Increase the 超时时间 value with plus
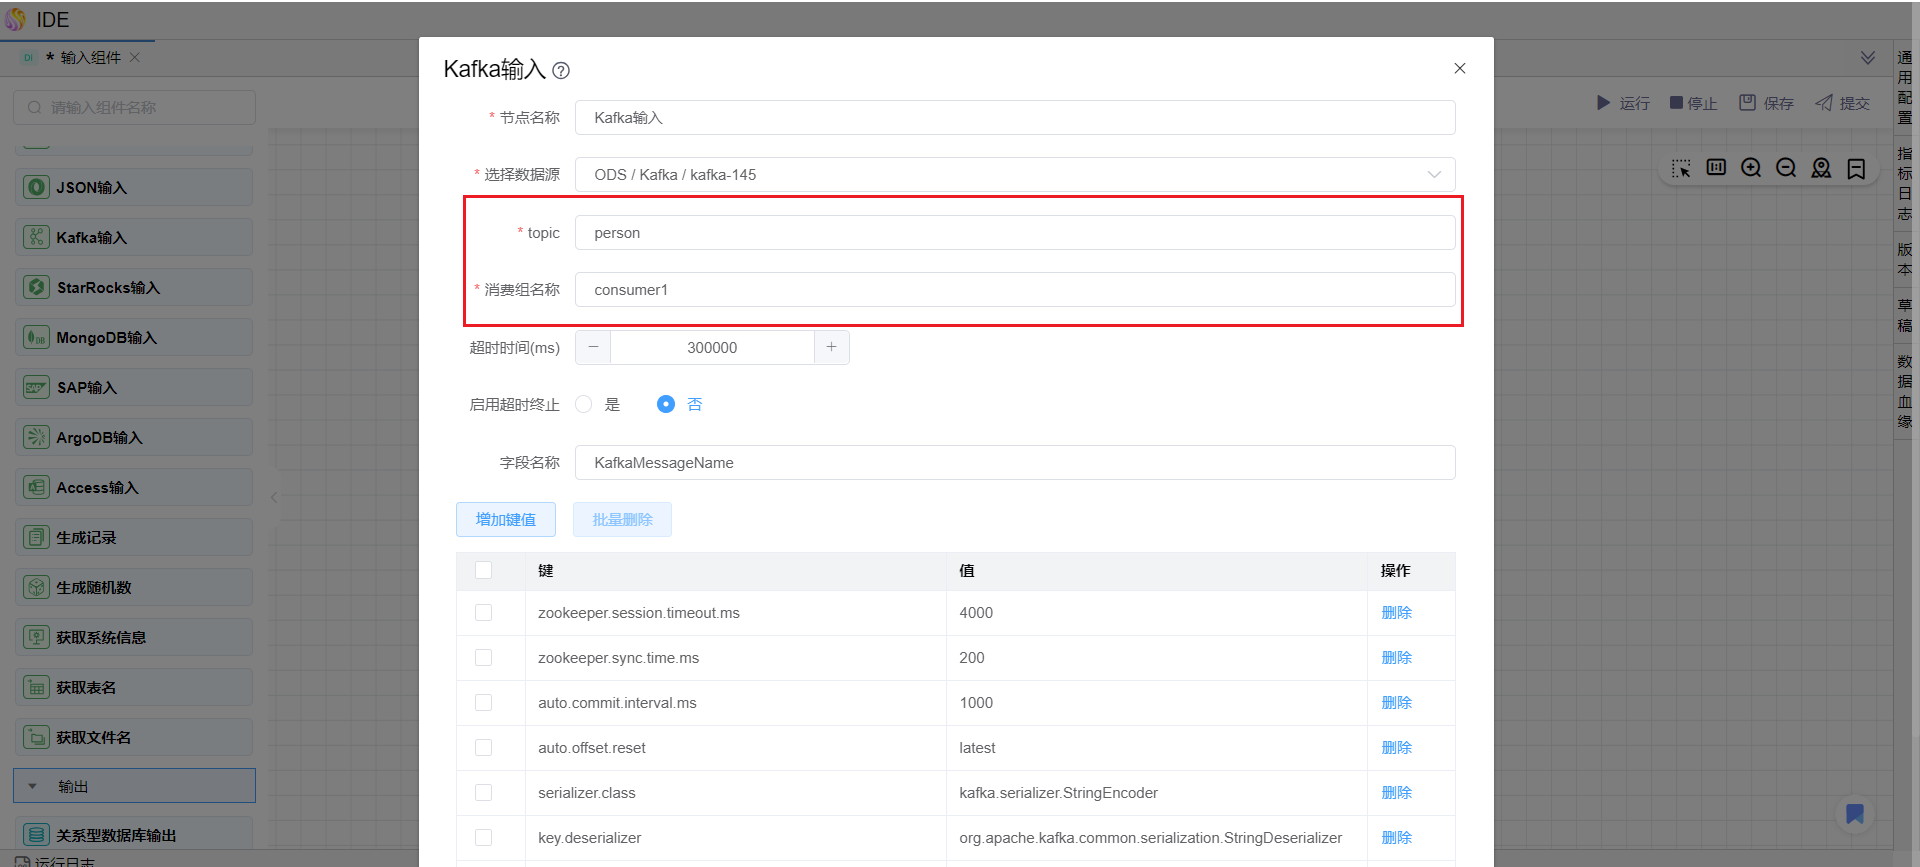The image size is (1920, 867). click(x=831, y=347)
